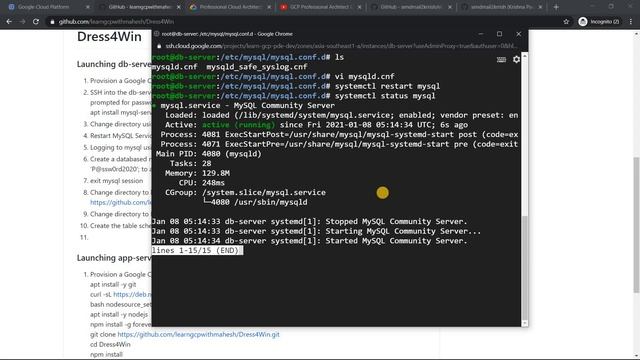This screenshot has height=360, width=640.
Task: Open the https://deb.n link after curl
Action: pyautogui.click(x=132, y=294)
